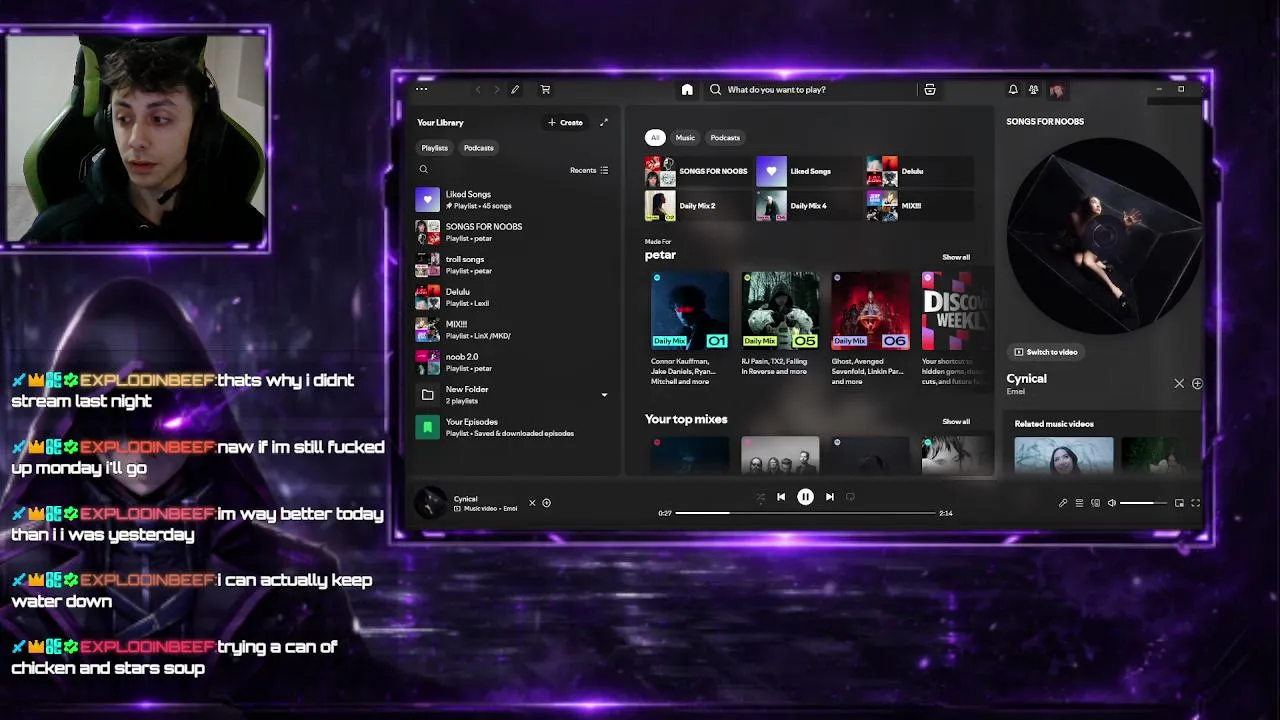Dismiss Cynical in now playing panel
The width and height of the screenshot is (1280, 720).
point(1179,384)
